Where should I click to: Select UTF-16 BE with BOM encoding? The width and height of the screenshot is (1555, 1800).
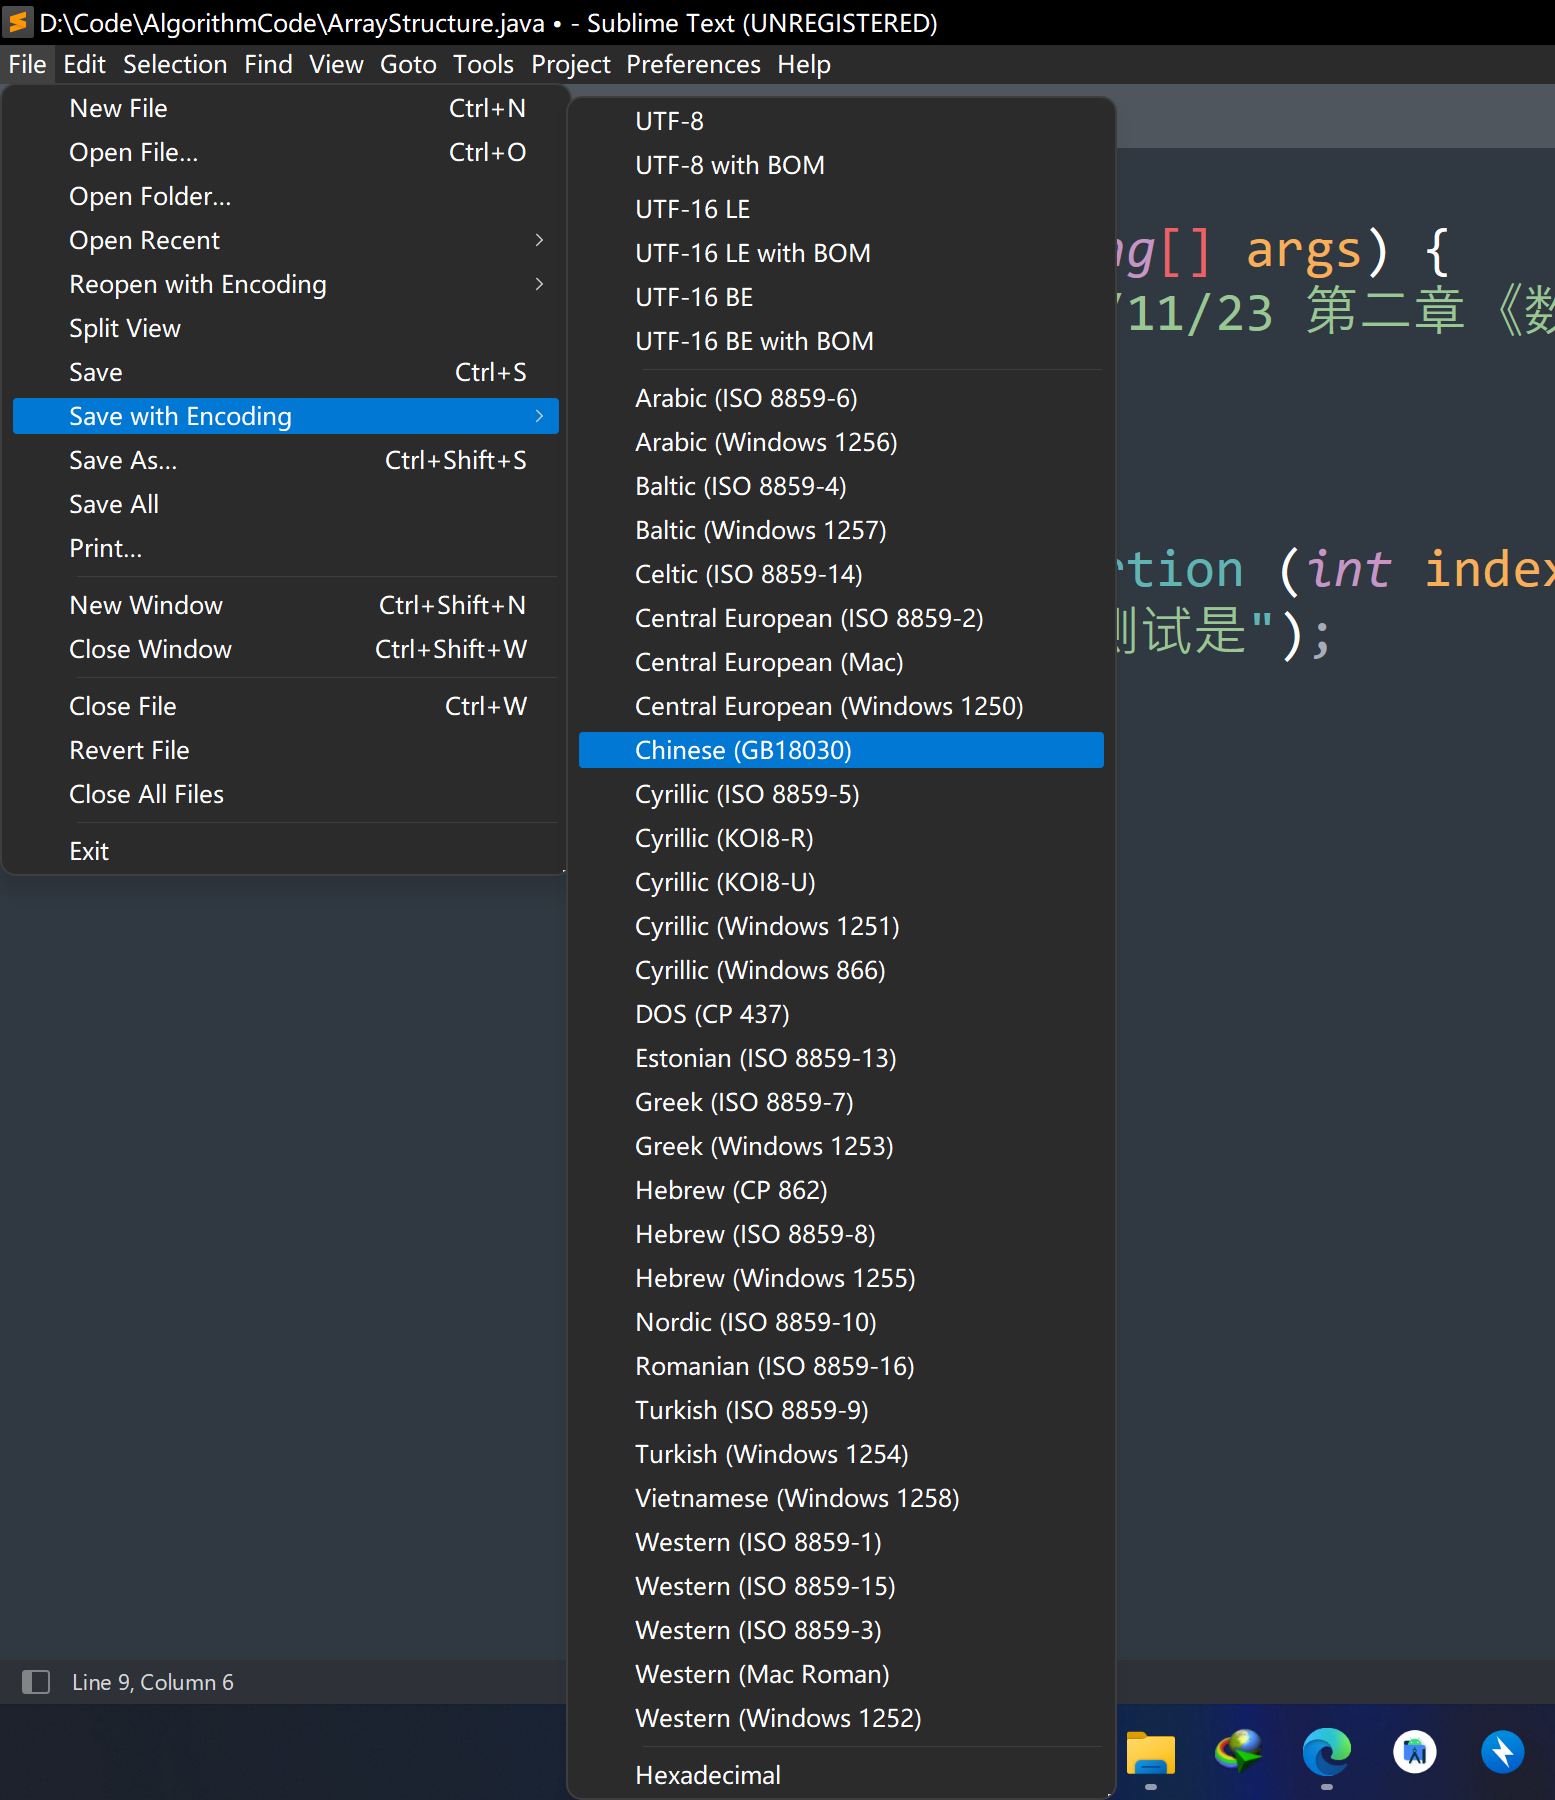(x=841, y=341)
